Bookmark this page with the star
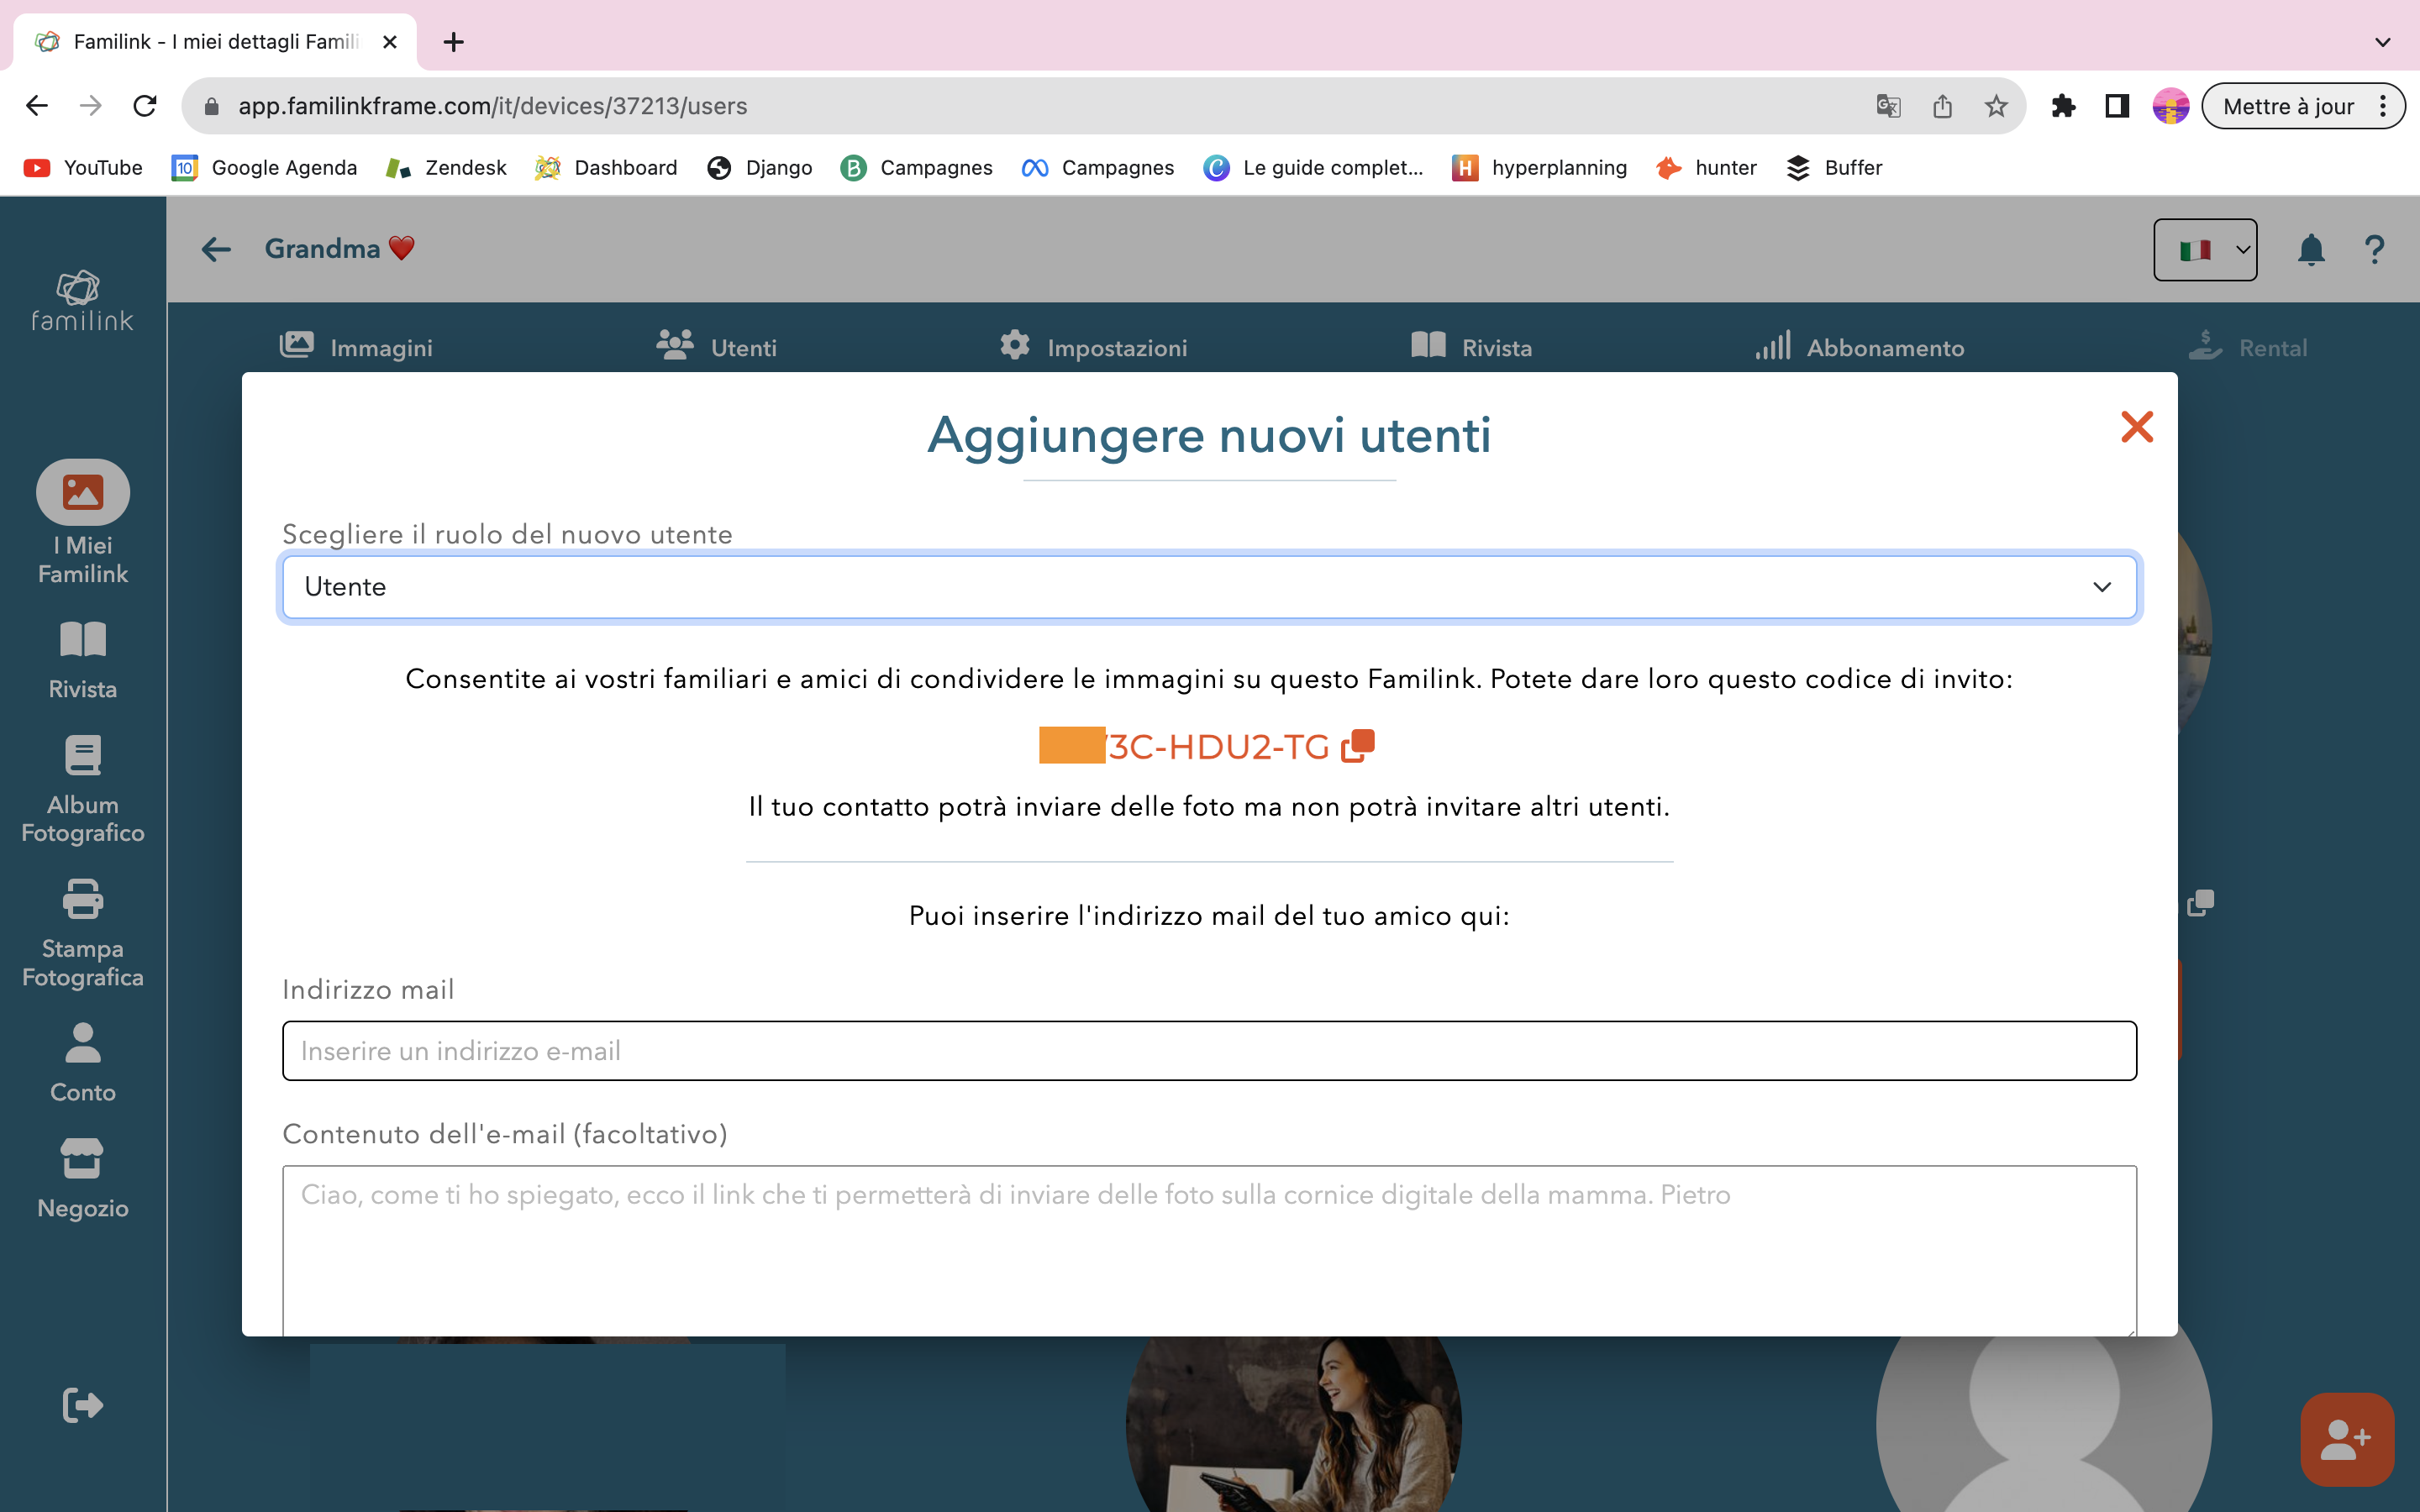2420x1512 pixels. 1996,106
